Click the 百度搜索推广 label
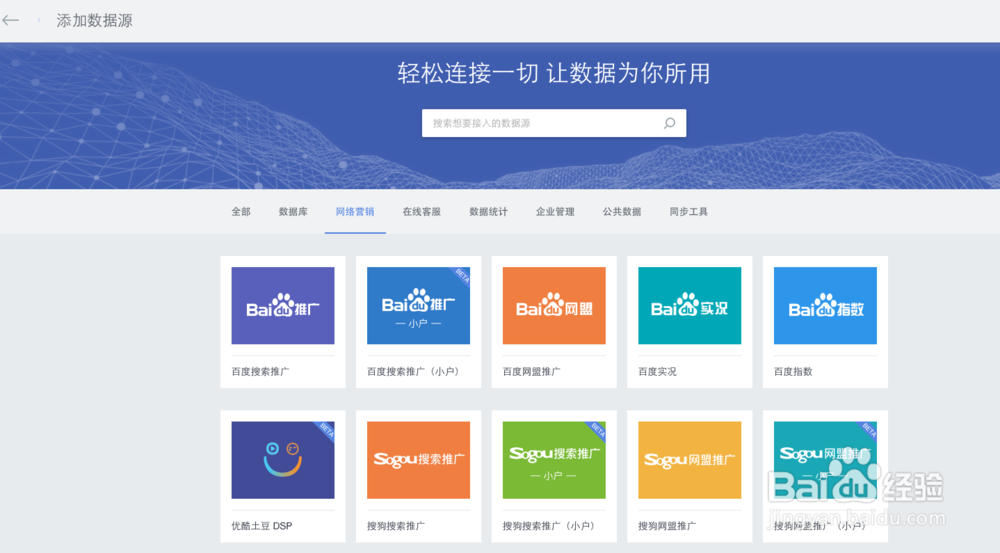This screenshot has height=553, width=1000. click(260, 371)
